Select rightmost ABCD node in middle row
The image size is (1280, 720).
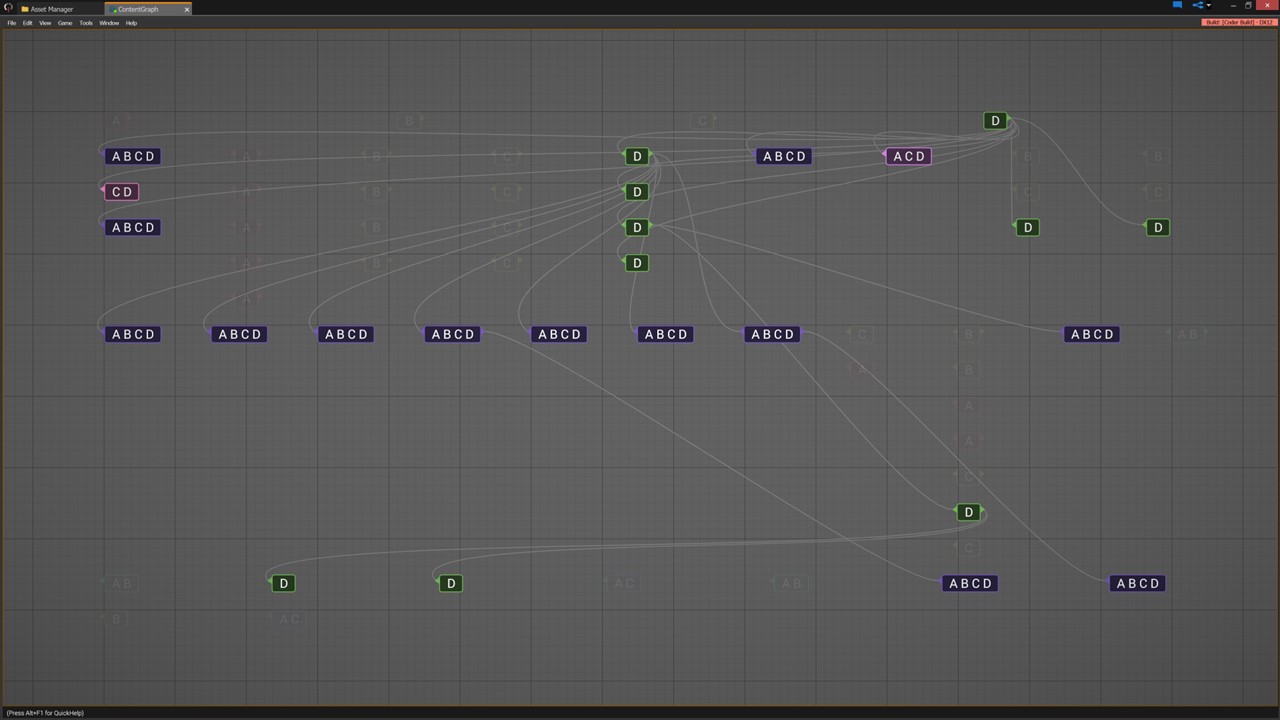(x=1092, y=334)
